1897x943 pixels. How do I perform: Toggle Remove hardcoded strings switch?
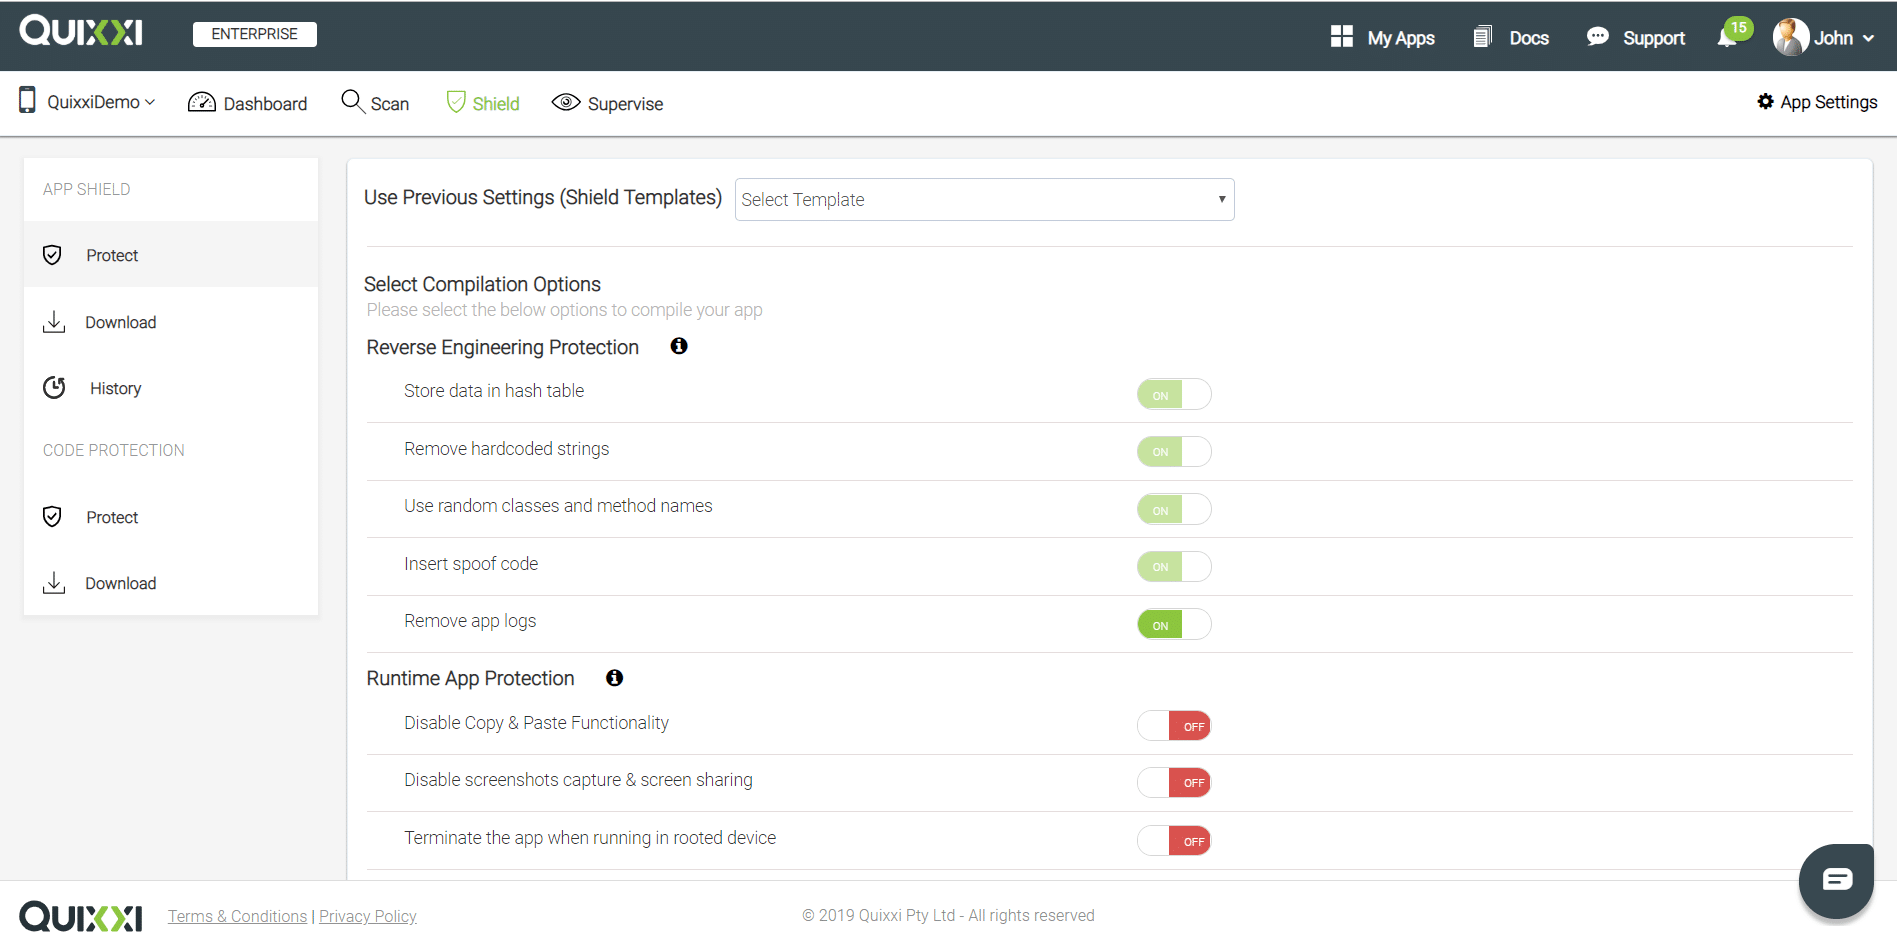pyautogui.click(x=1174, y=451)
